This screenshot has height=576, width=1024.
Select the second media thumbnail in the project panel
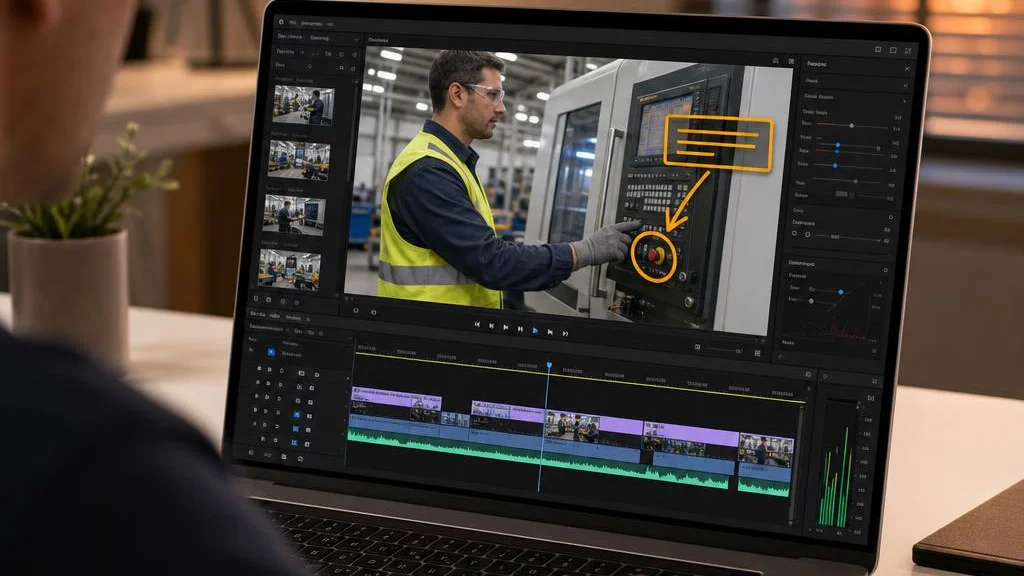(299, 160)
